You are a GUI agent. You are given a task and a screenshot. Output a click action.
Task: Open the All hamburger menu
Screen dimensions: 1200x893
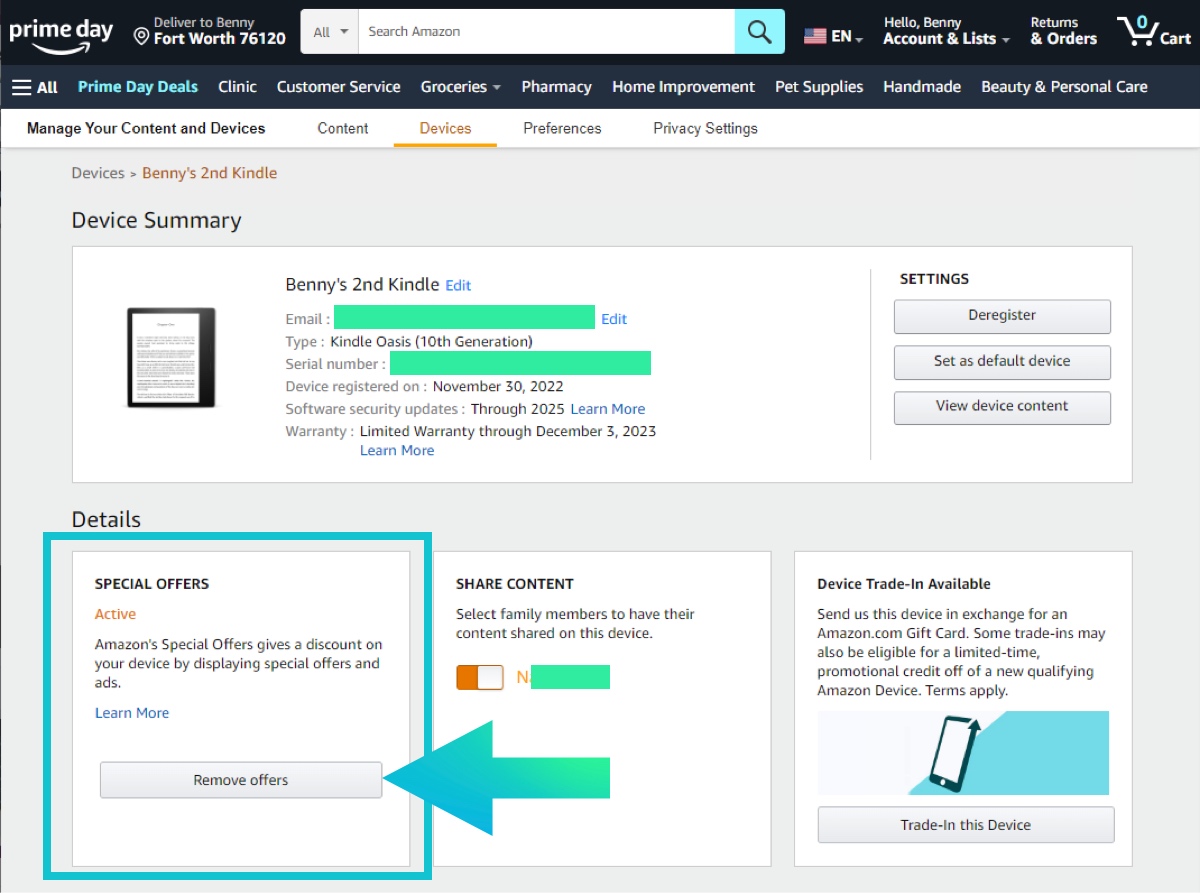(x=34, y=87)
